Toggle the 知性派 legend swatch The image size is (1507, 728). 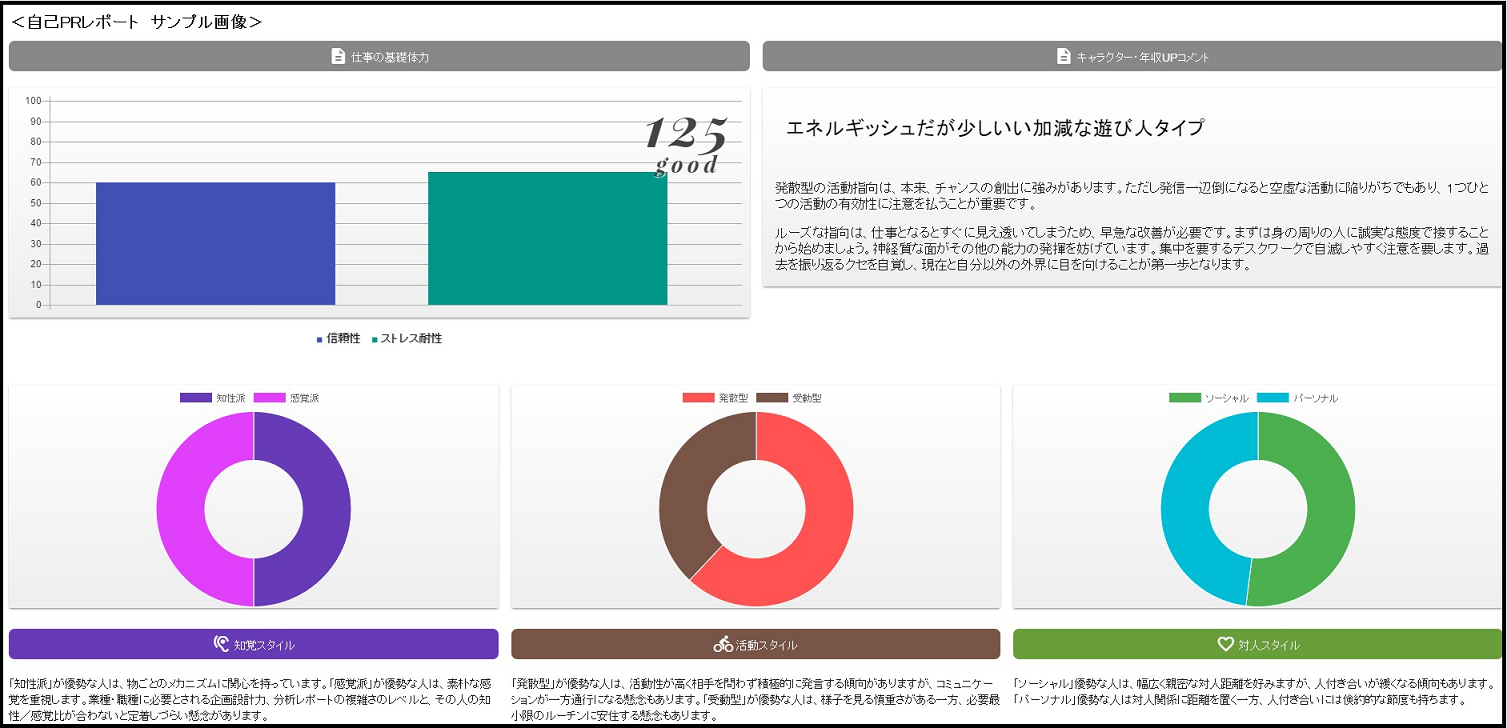196,398
